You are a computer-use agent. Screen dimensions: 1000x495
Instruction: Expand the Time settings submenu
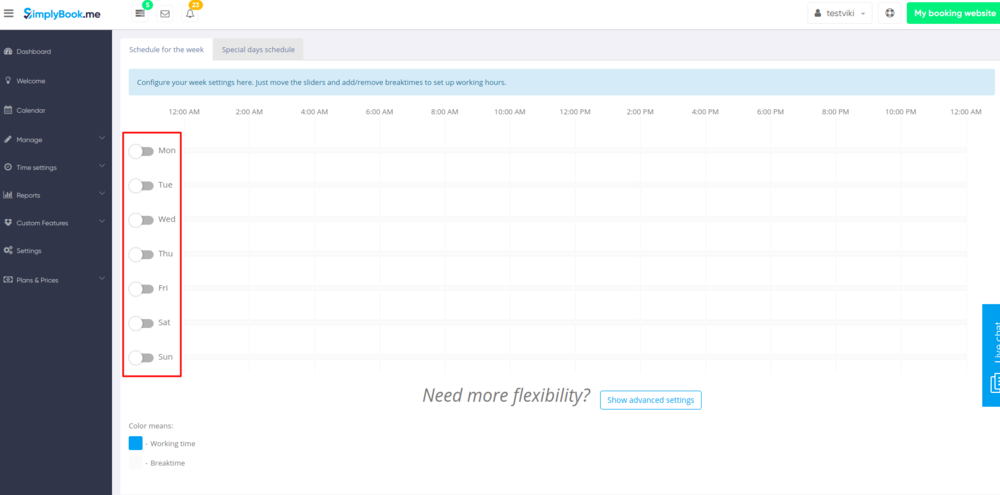tap(55, 167)
